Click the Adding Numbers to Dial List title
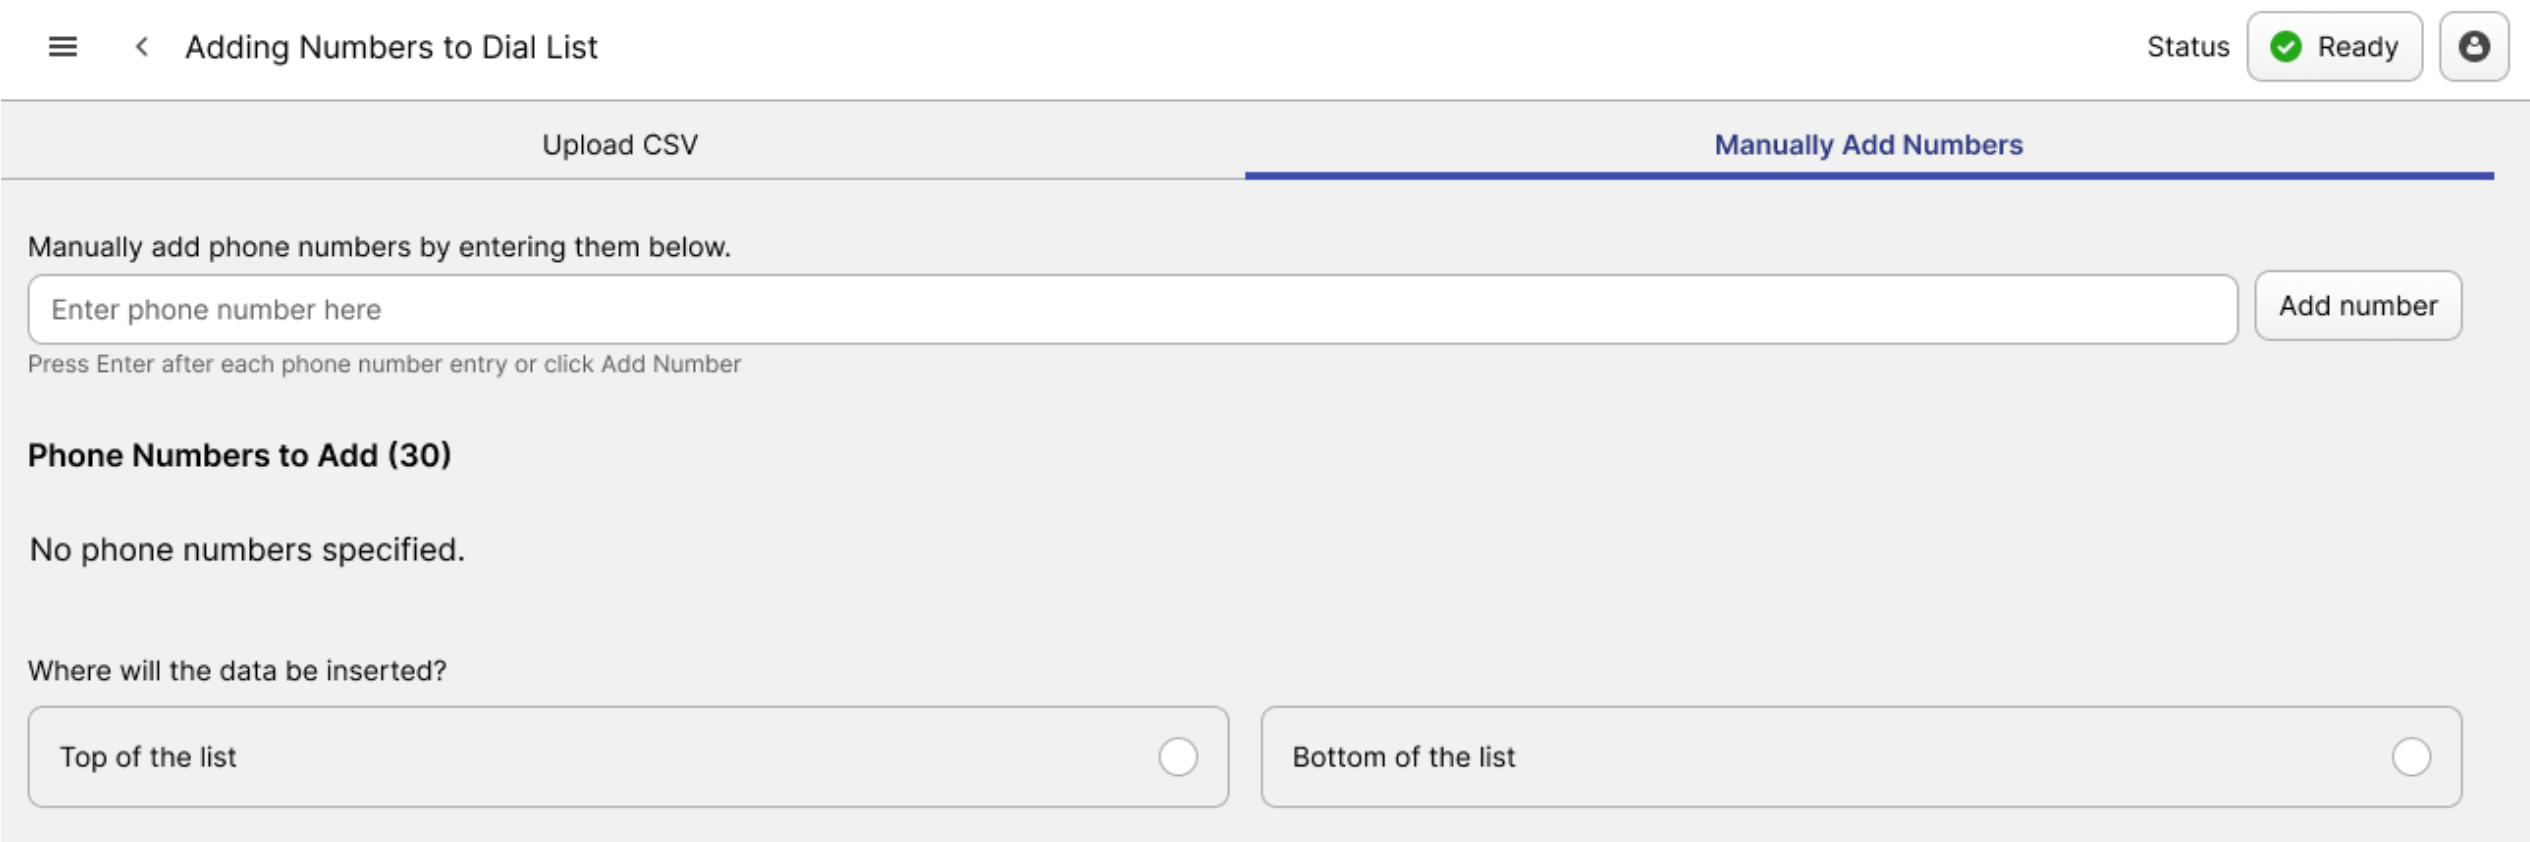 [x=391, y=47]
